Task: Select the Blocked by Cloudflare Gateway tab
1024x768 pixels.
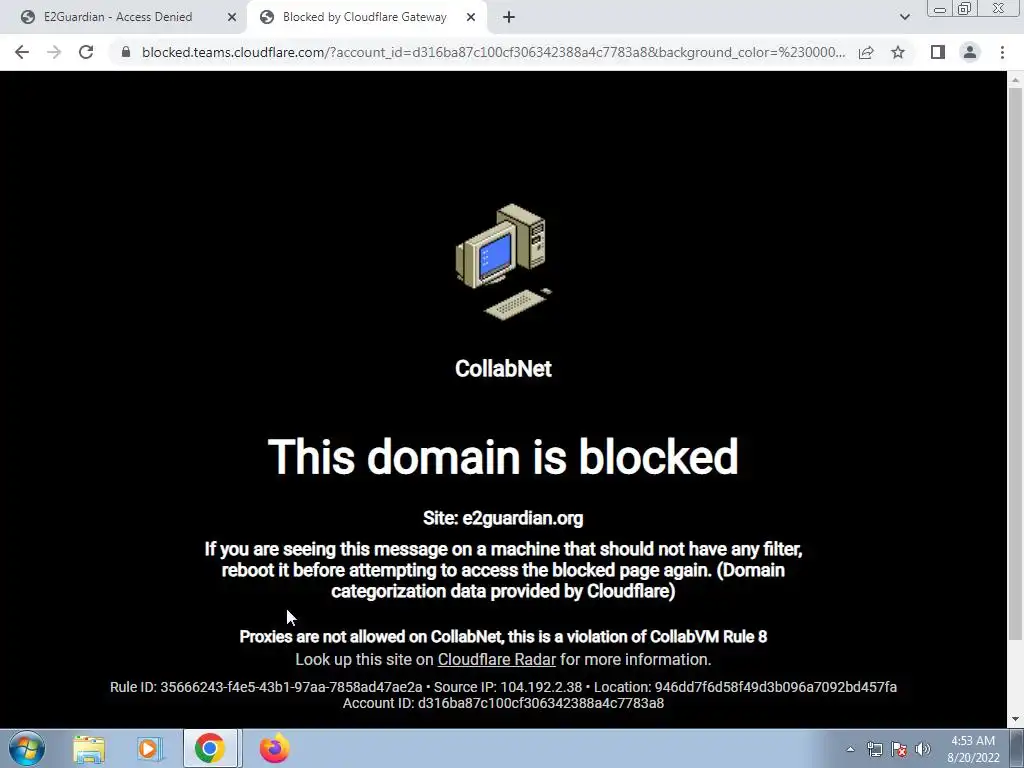Action: 364,17
